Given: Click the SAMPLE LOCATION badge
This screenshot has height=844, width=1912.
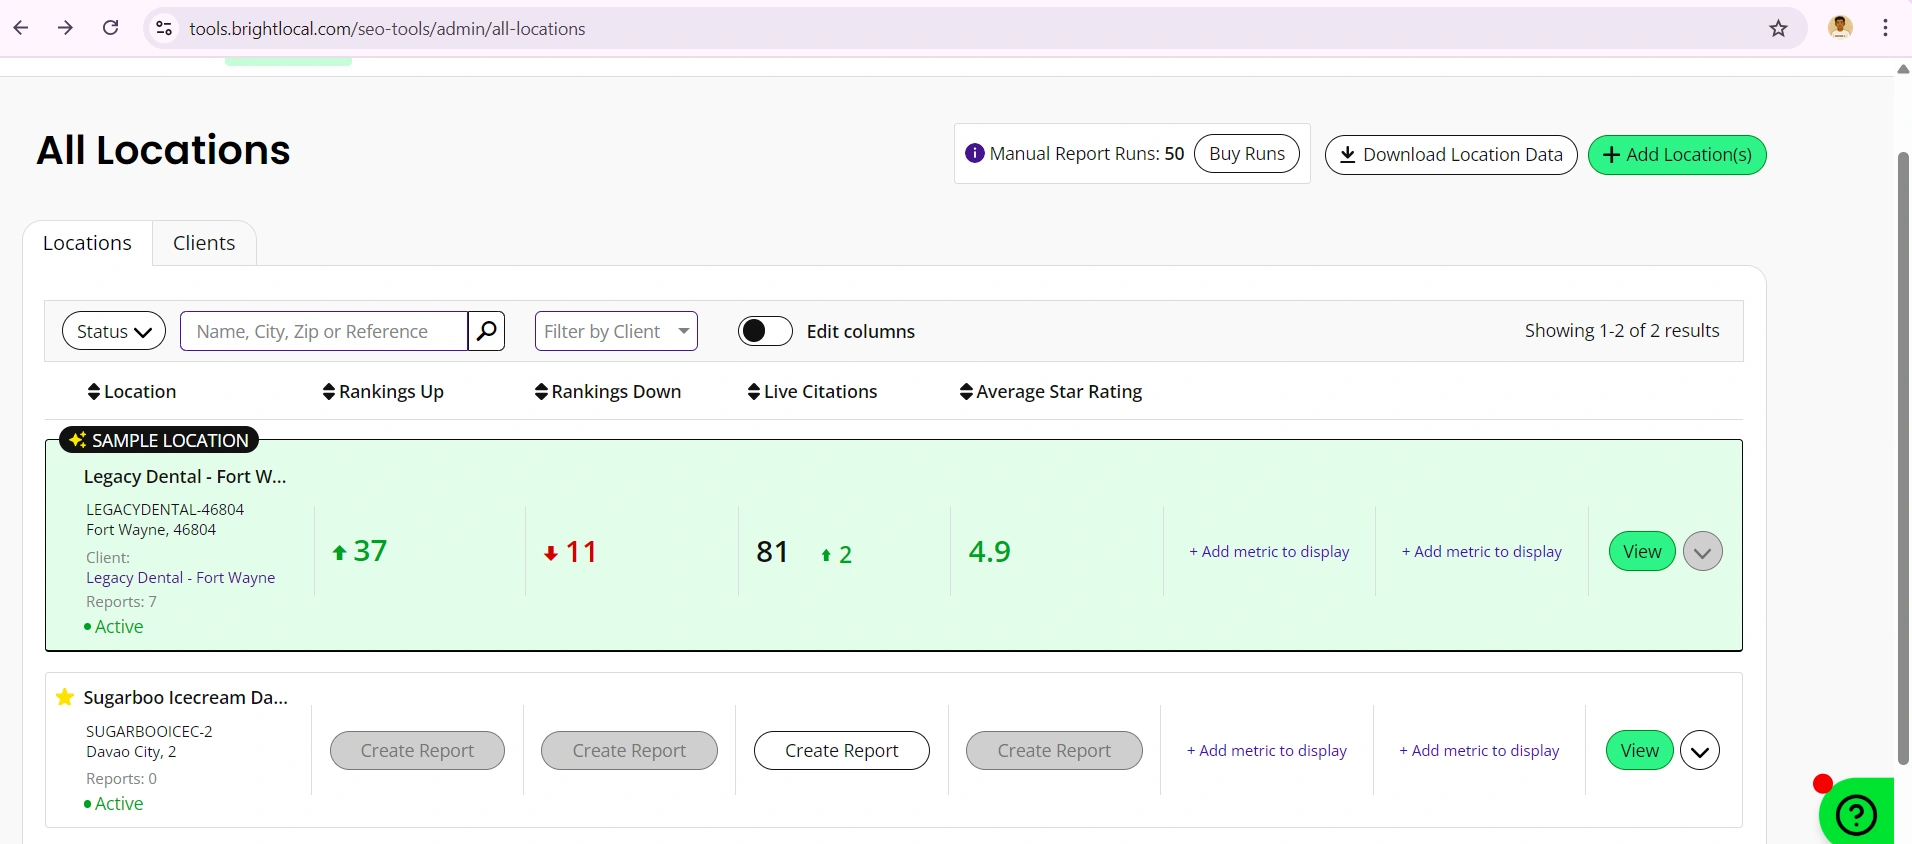Looking at the screenshot, I should (159, 440).
